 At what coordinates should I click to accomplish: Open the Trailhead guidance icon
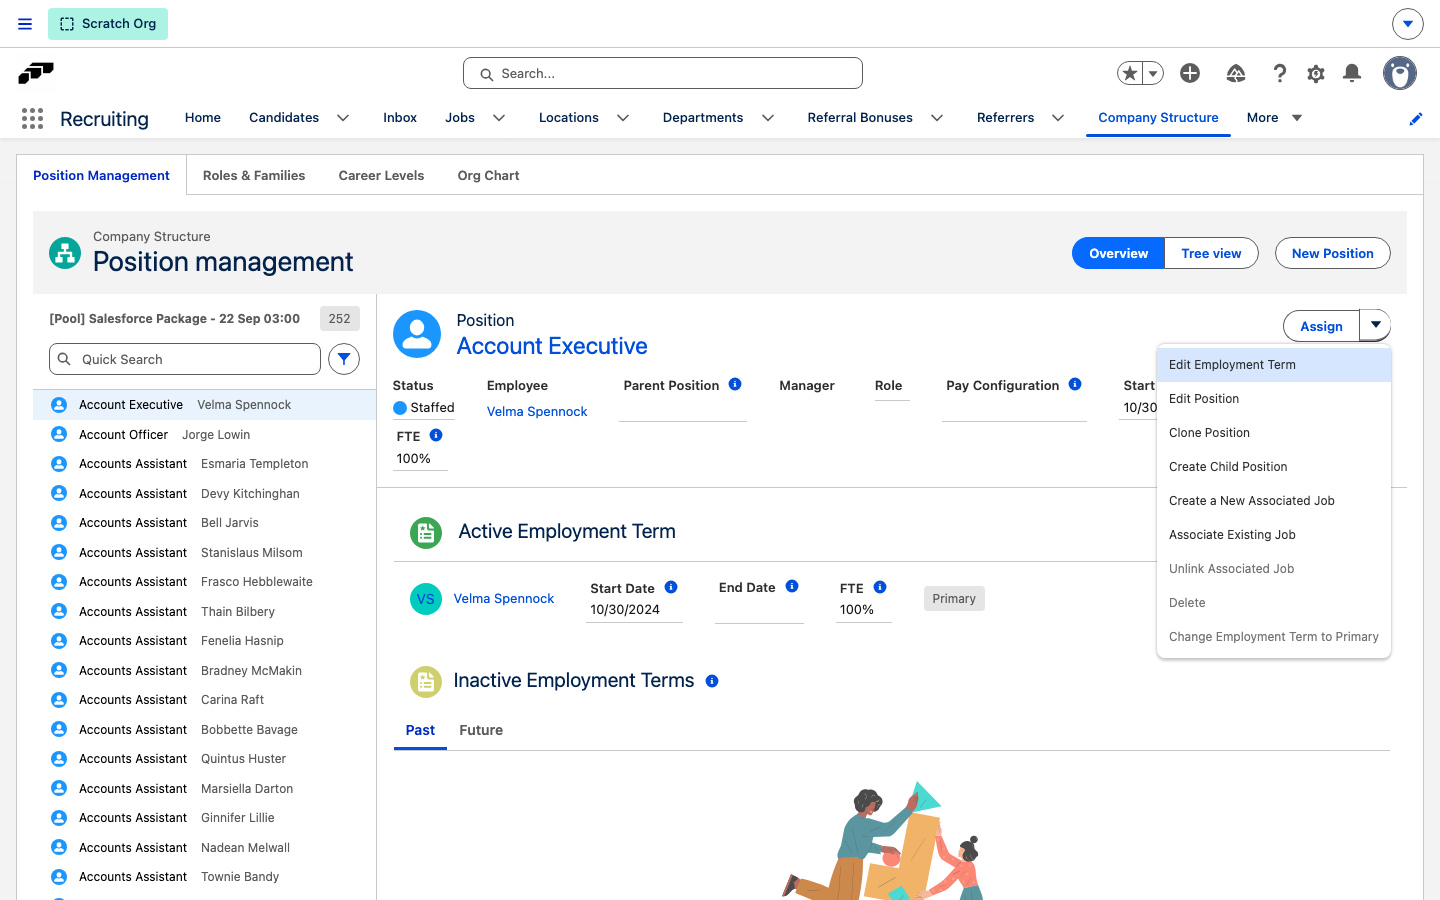tap(1236, 73)
